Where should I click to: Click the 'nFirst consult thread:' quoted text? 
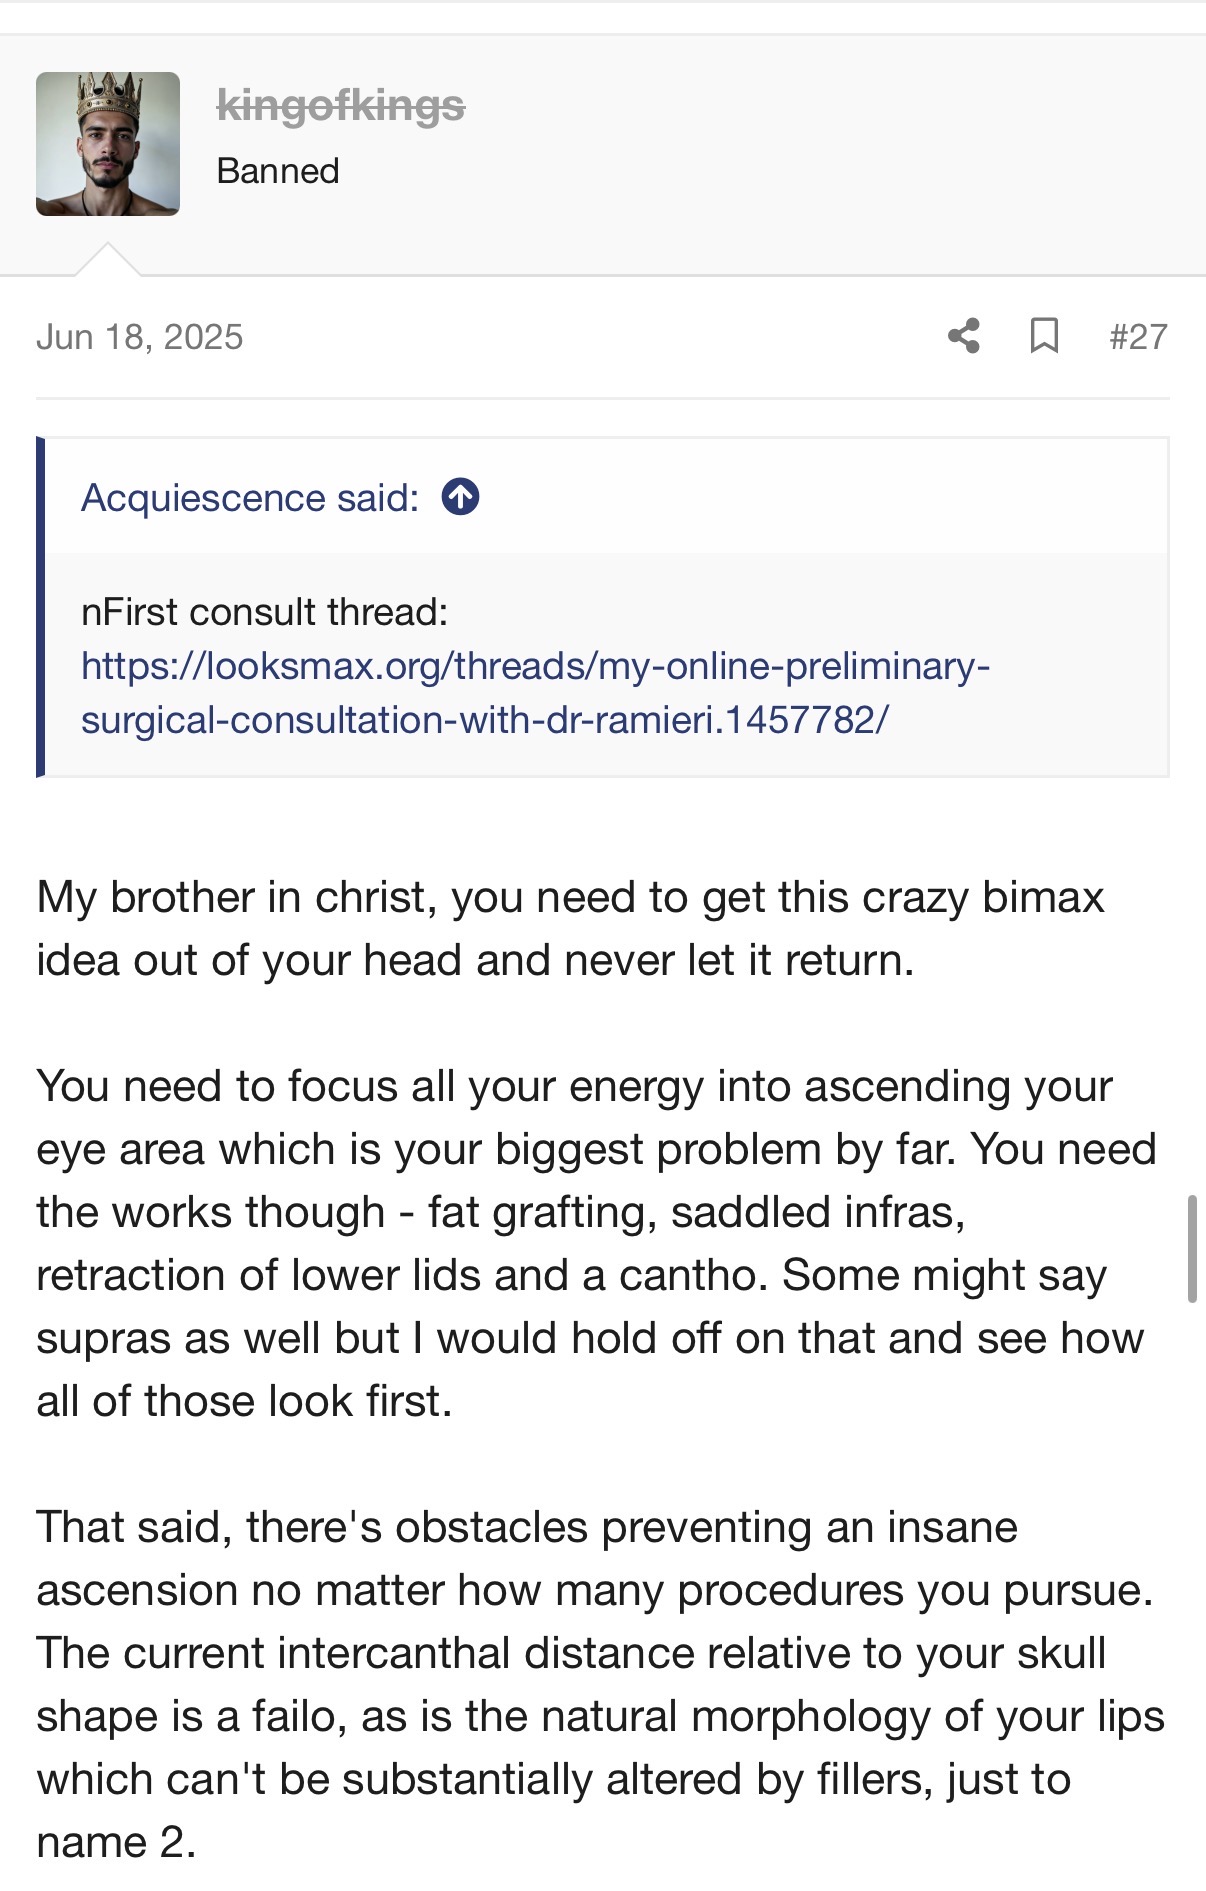(x=265, y=612)
